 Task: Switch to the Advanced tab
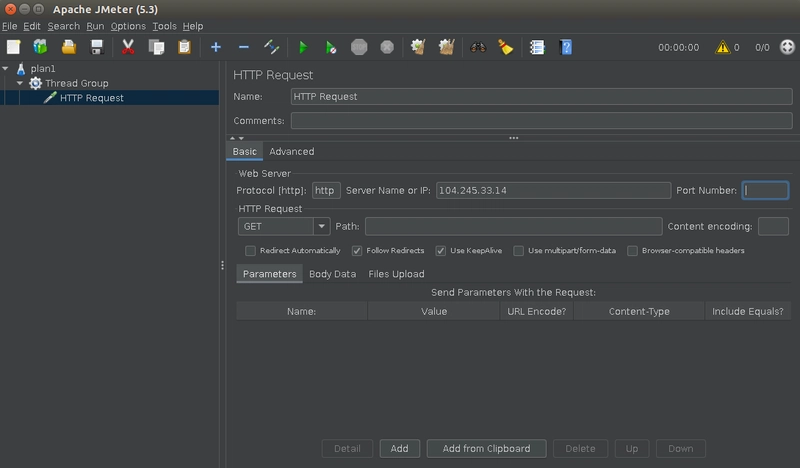(292, 152)
